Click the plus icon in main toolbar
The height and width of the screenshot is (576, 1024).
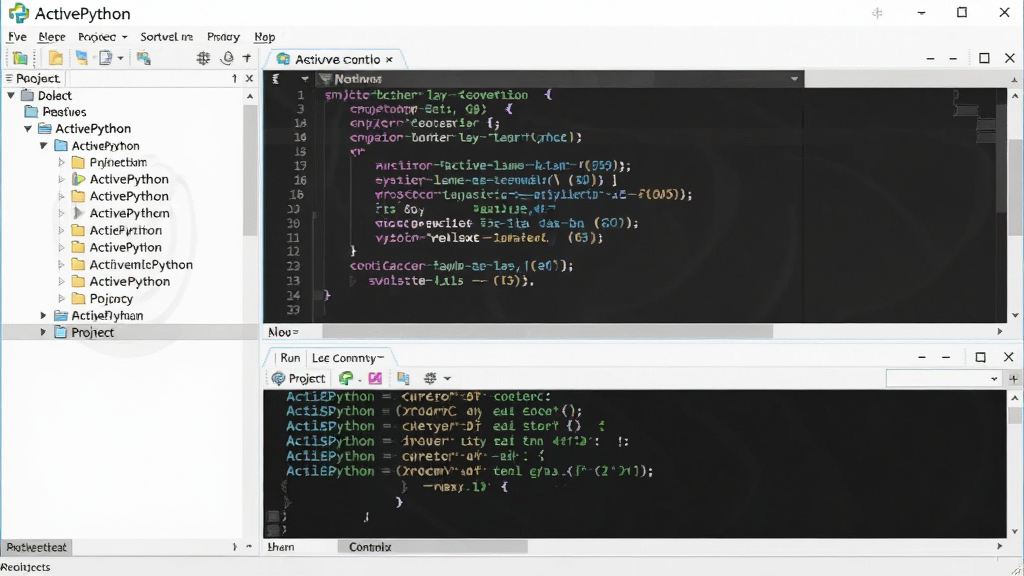pyautogui.click(x=247, y=58)
